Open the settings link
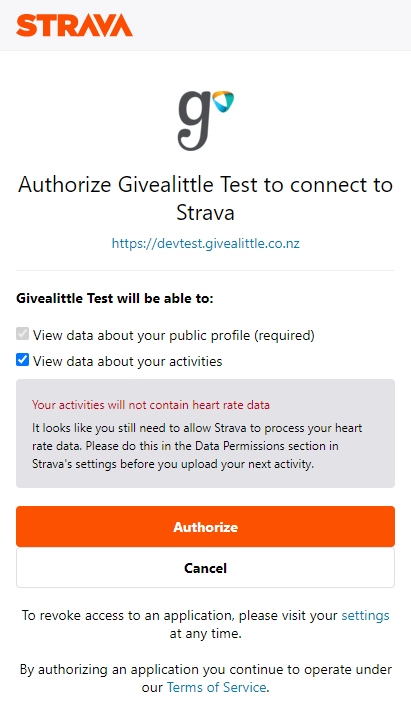 (366, 615)
